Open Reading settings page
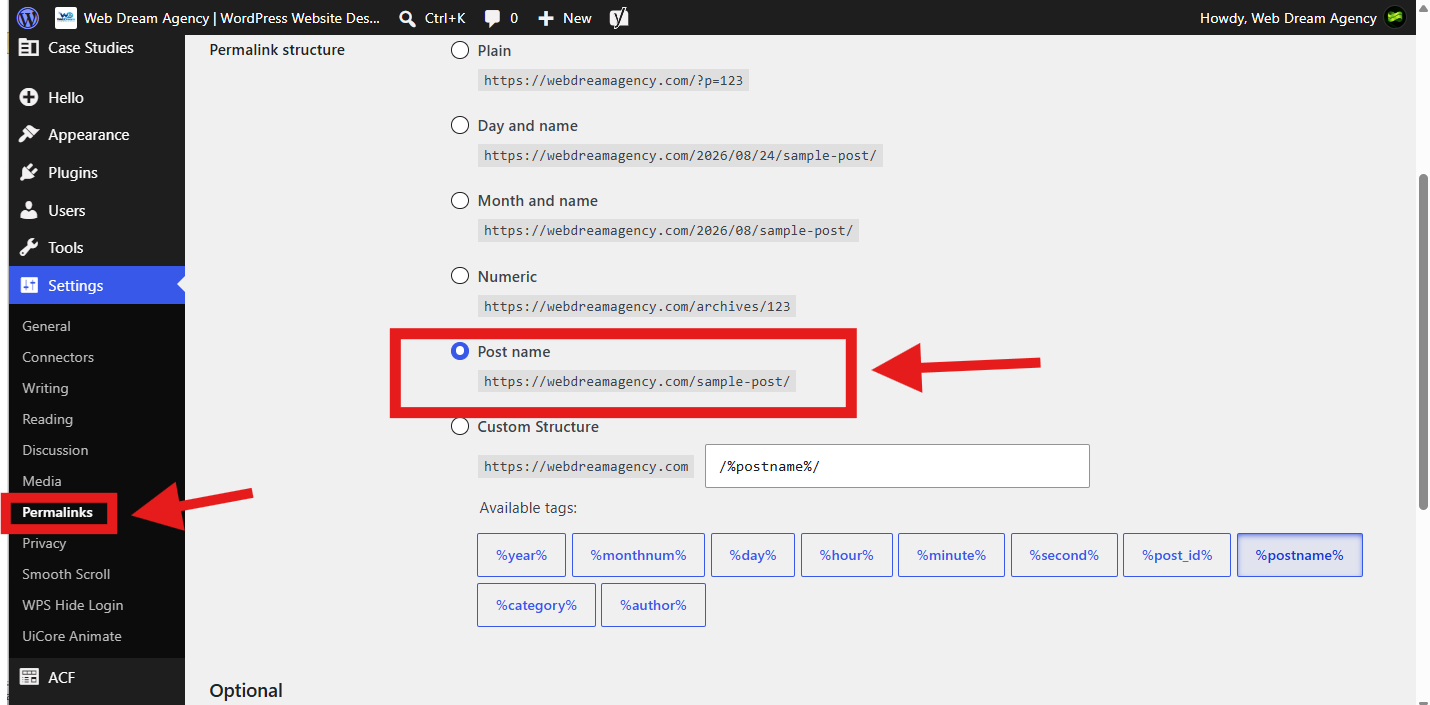The image size is (1430, 705). pos(47,419)
